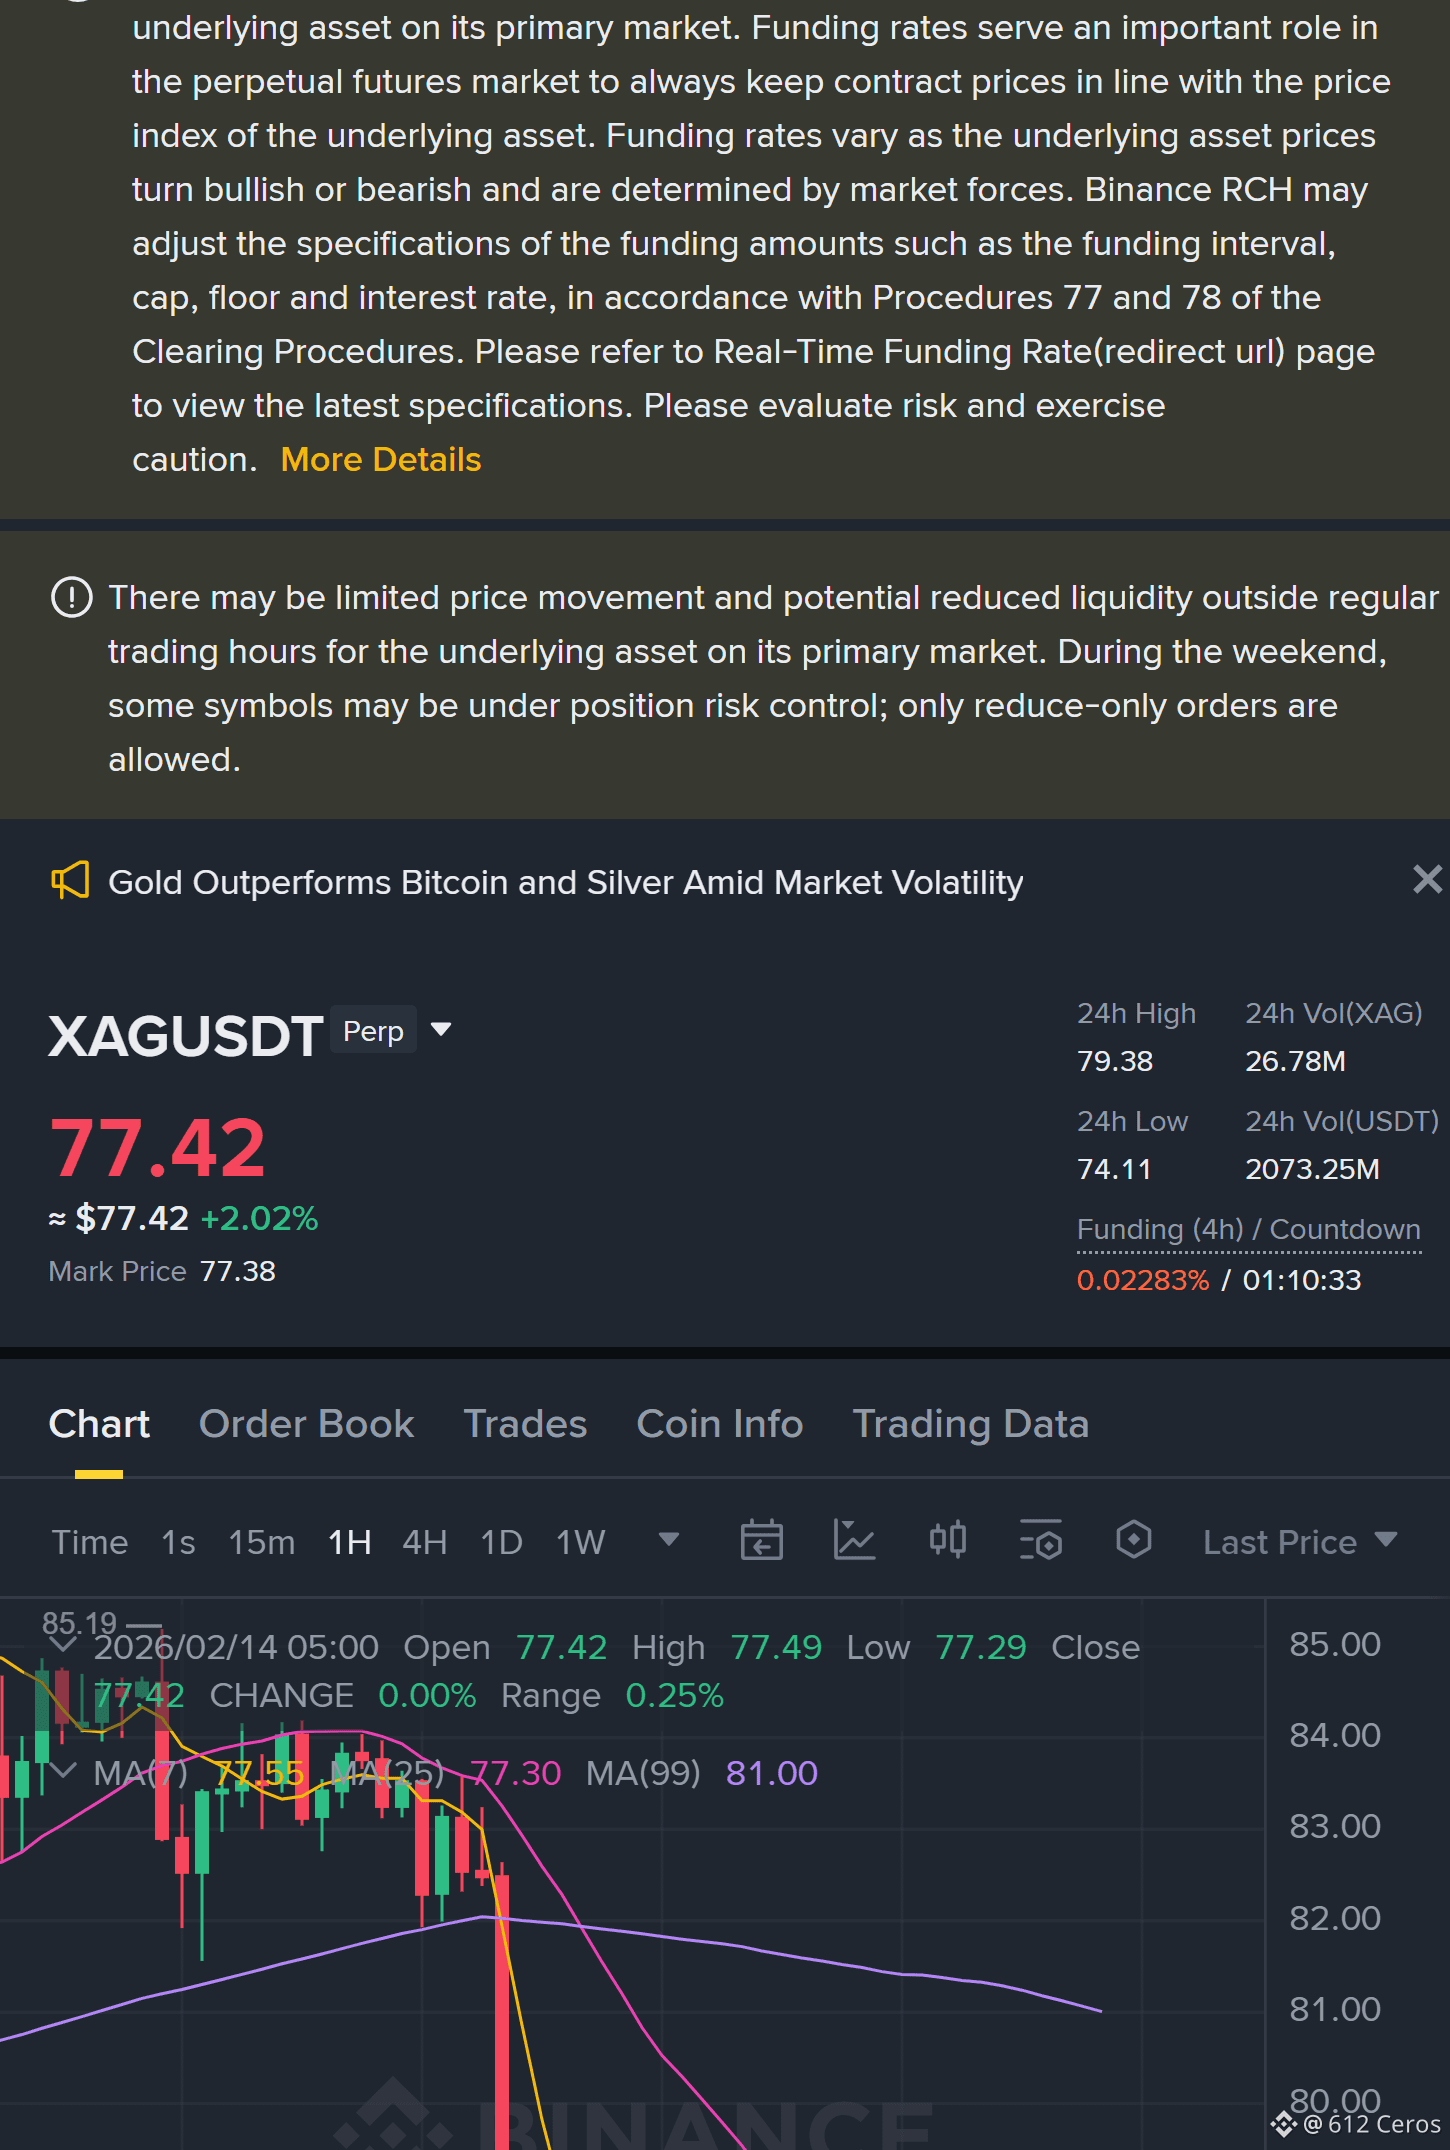Change candlestick chart style icon
Screen dimensions: 1450x2150
click(x=947, y=1540)
